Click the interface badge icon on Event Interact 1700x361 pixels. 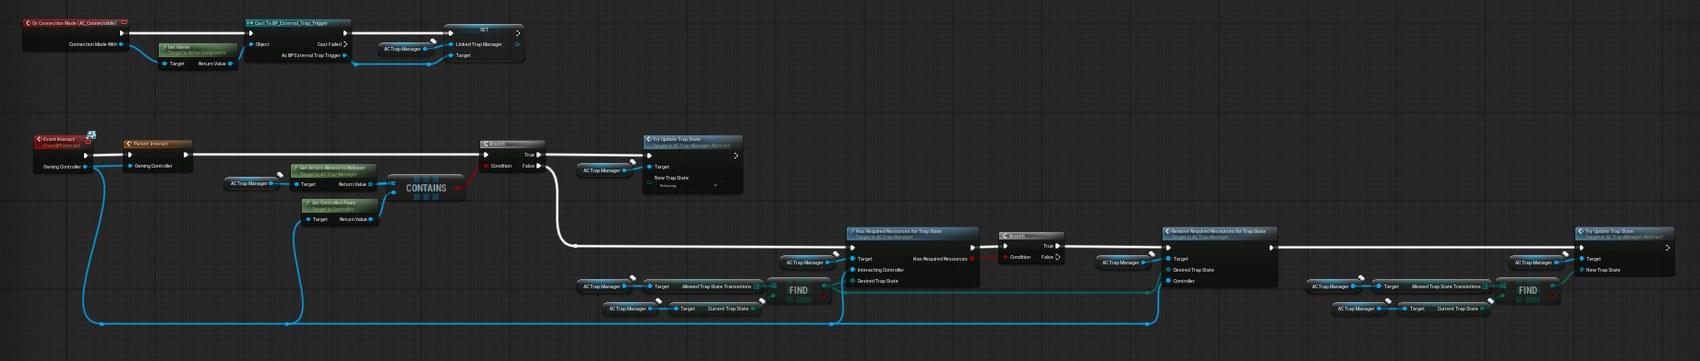pos(91,135)
